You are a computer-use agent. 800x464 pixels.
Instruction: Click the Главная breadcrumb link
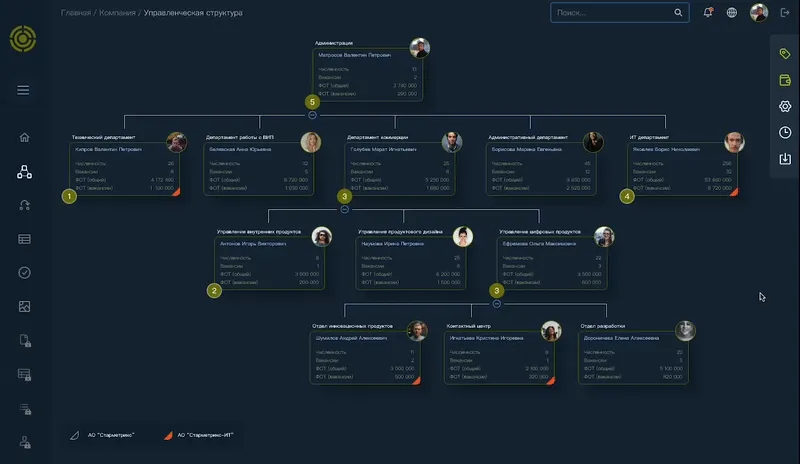pos(76,13)
